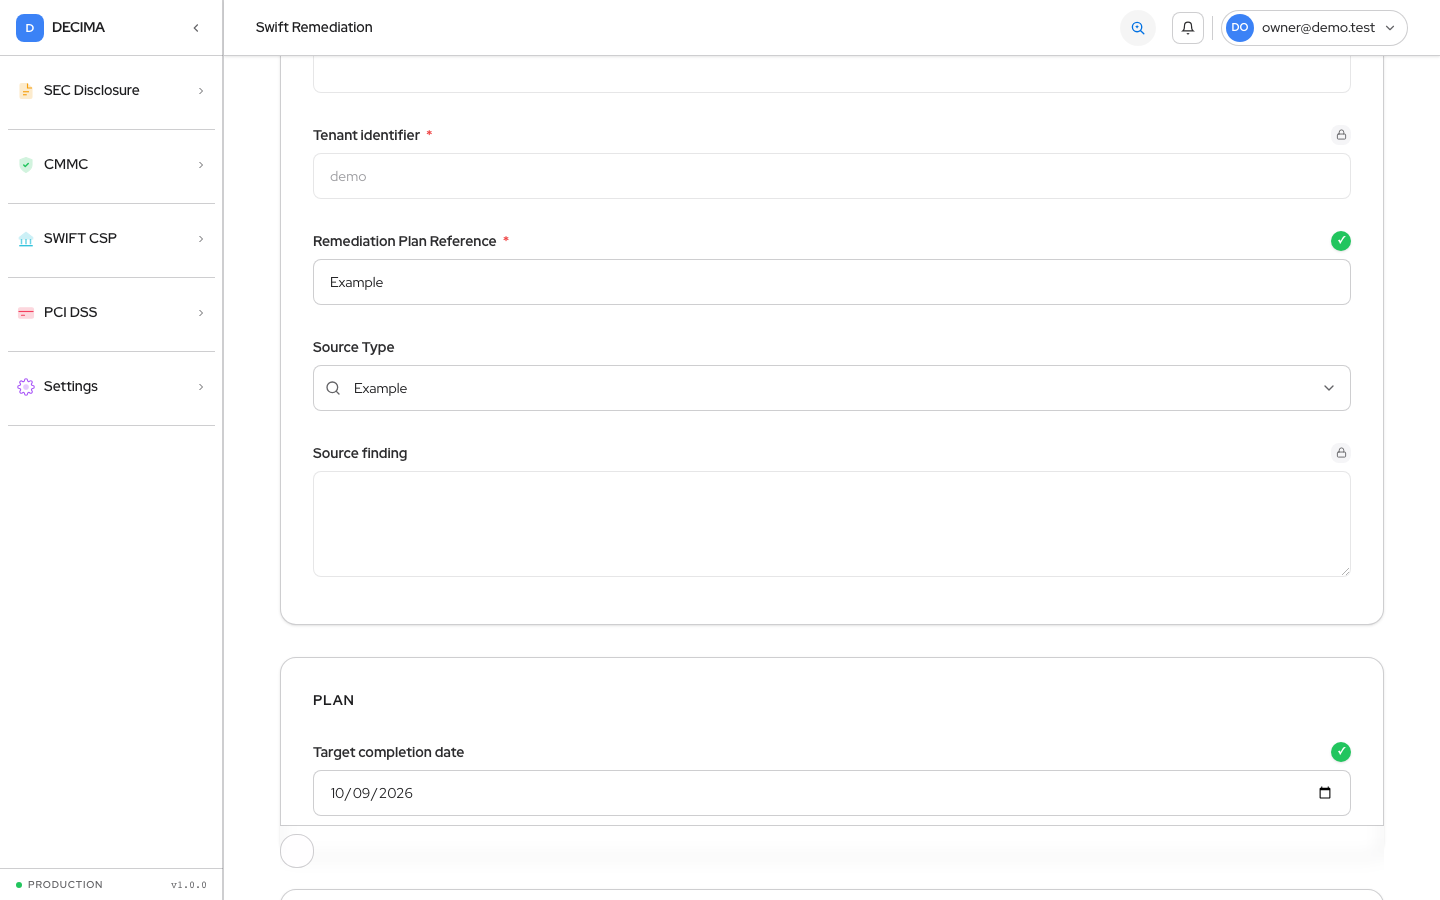Click the v1.0.0 version label
This screenshot has height=900, width=1440.
189,885
